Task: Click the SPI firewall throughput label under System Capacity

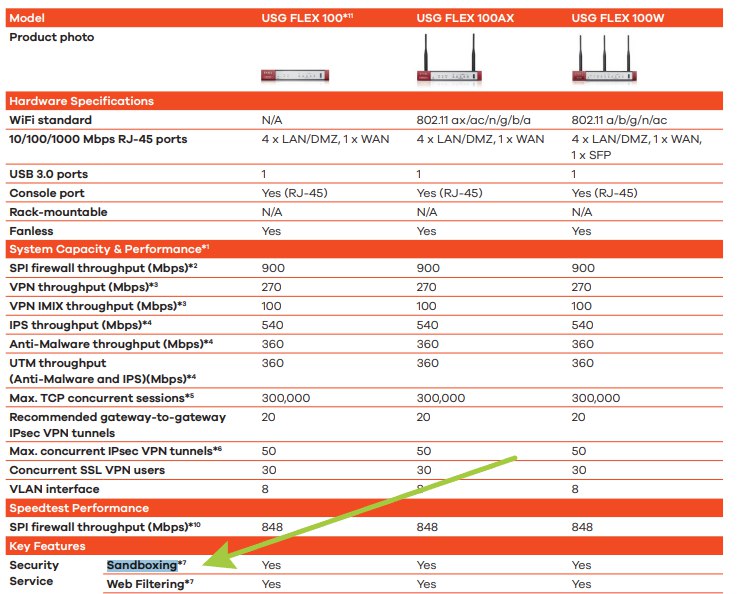Action: click(x=103, y=268)
